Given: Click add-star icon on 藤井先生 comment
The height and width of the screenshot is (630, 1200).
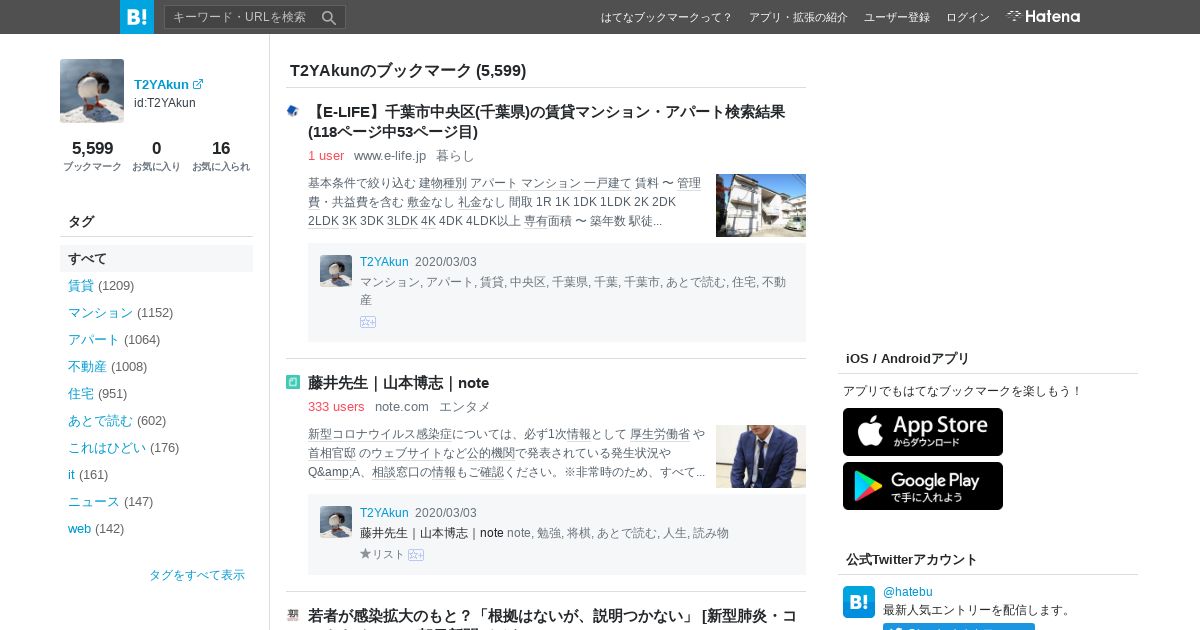Looking at the screenshot, I should pyautogui.click(x=416, y=555).
